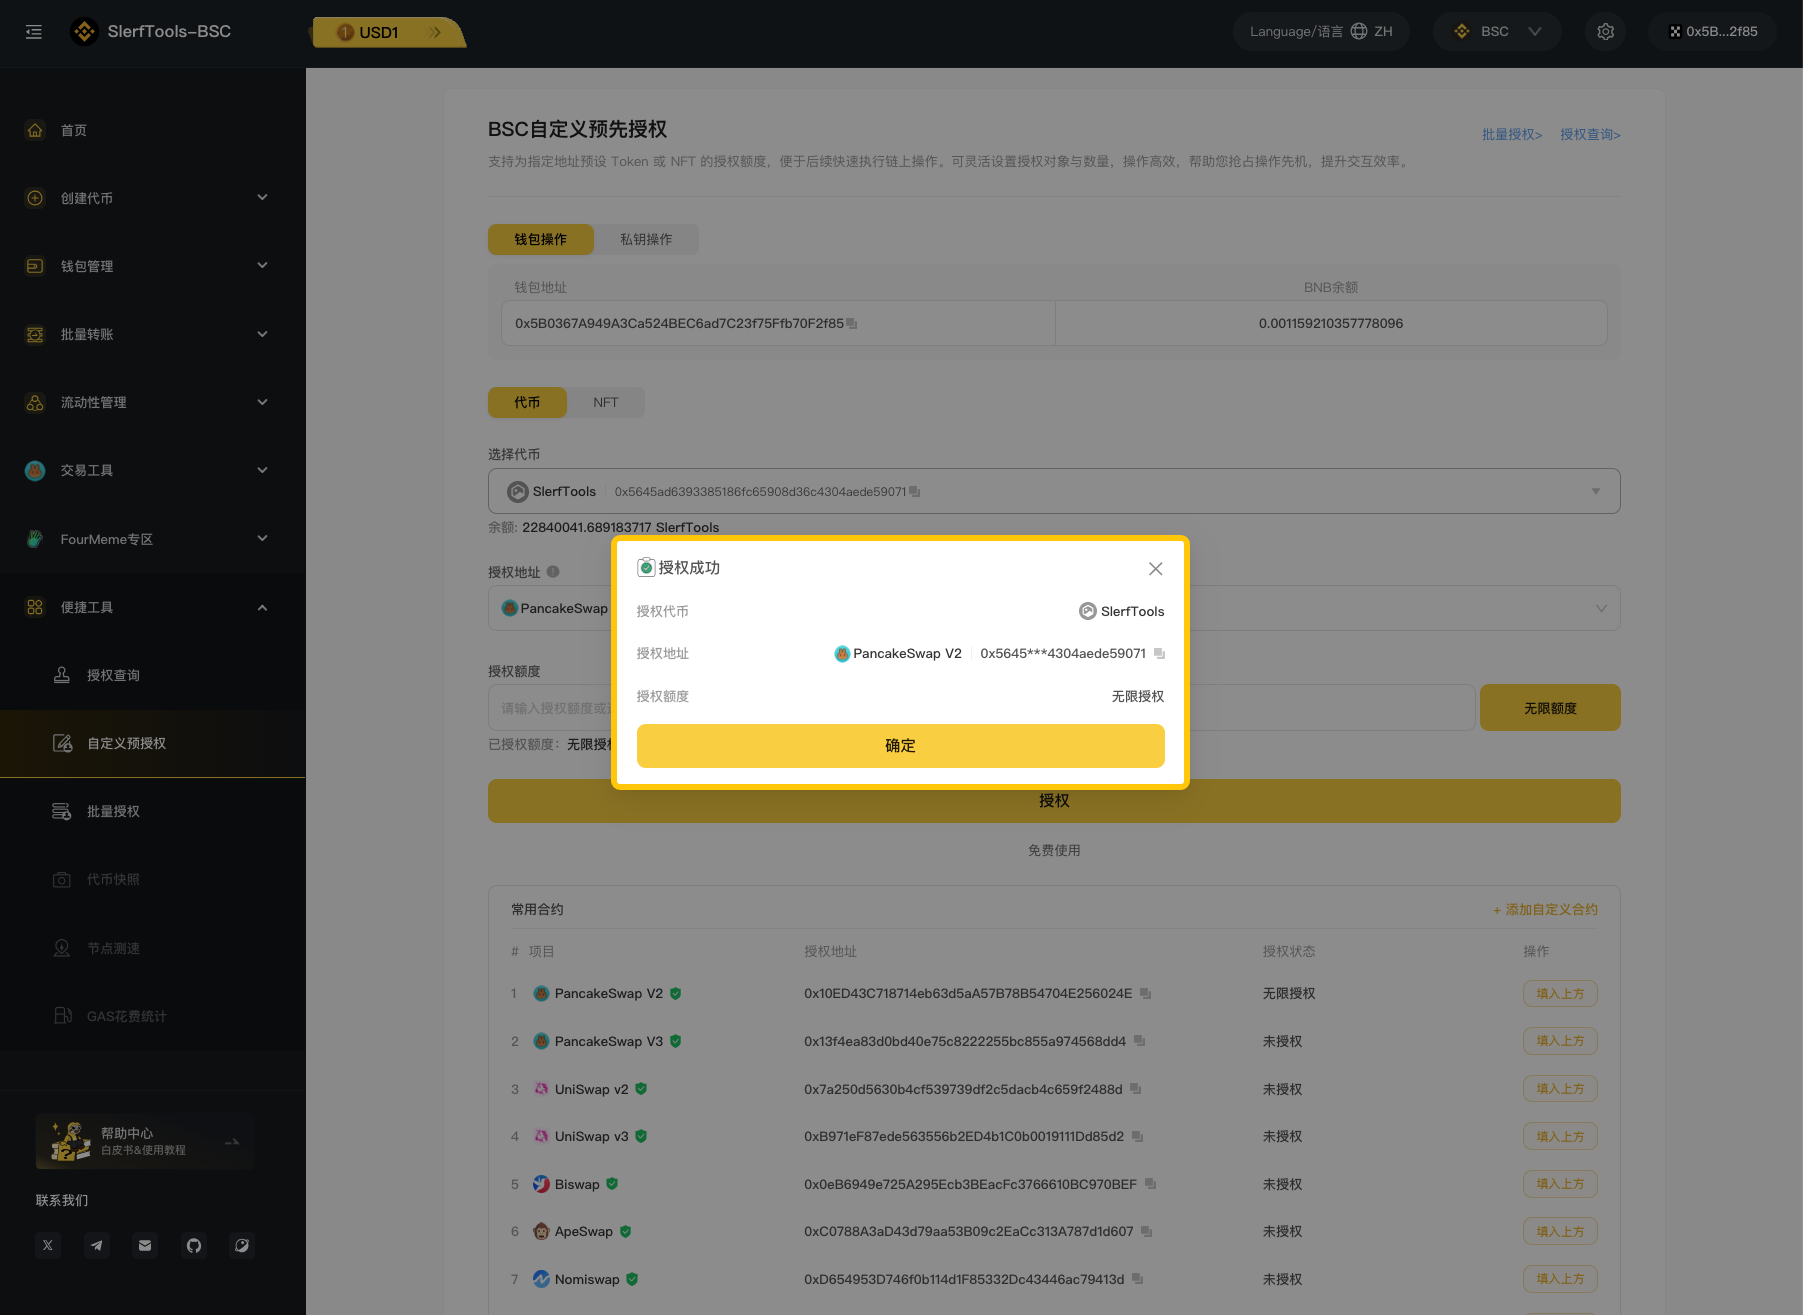Screen dimensions: 1803x1315
Task: Open the BSC network dropdown
Action: tap(1497, 32)
